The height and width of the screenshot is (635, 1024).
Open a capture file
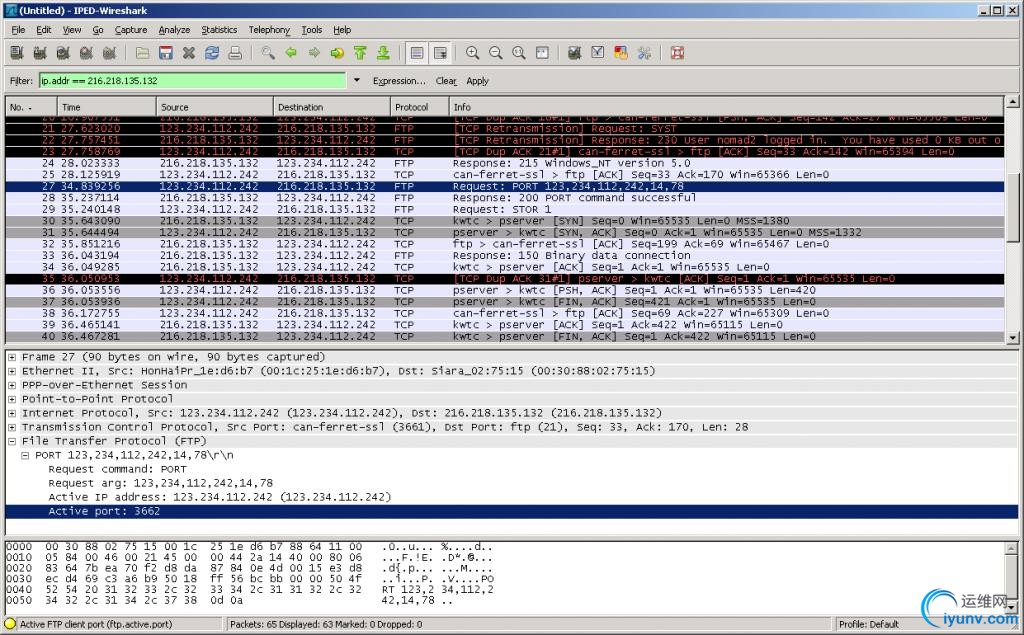click(x=142, y=53)
